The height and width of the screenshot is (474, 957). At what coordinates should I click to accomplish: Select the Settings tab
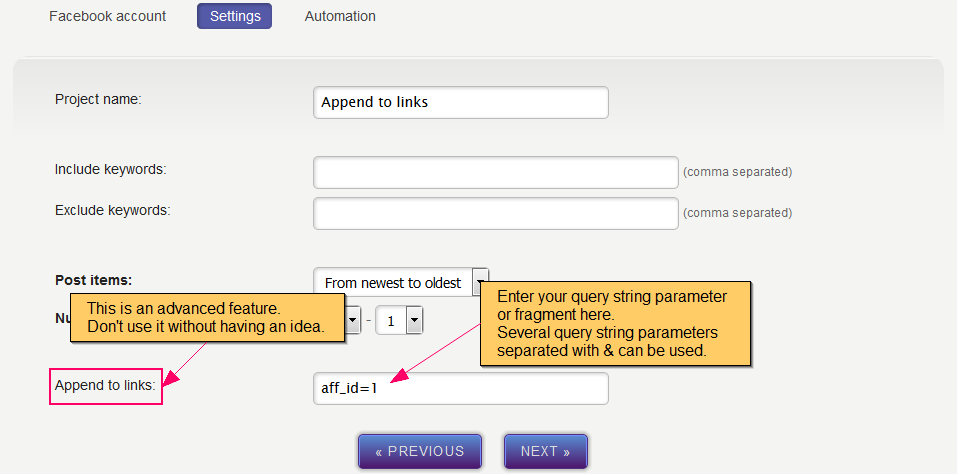(x=234, y=16)
